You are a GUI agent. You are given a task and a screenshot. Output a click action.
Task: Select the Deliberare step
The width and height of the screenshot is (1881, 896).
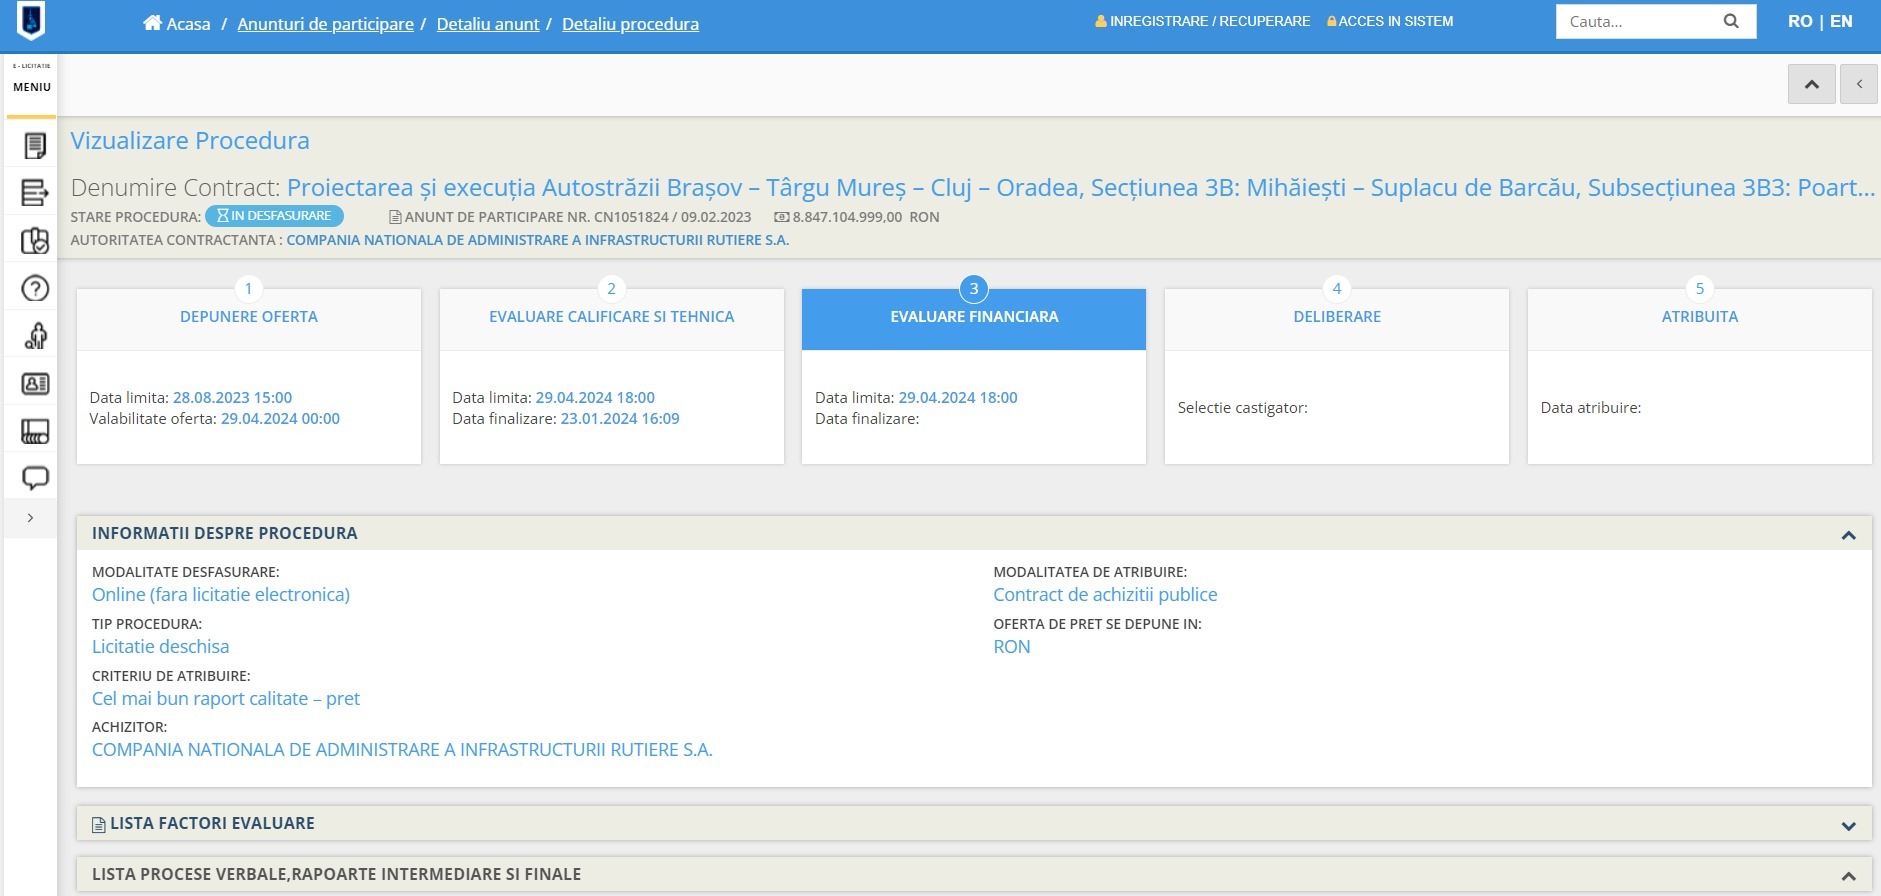pyautogui.click(x=1337, y=317)
